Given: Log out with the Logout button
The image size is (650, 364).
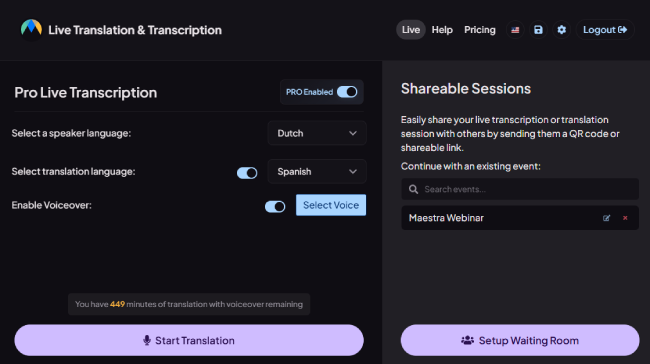Looking at the screenshot, I should 605,30.
